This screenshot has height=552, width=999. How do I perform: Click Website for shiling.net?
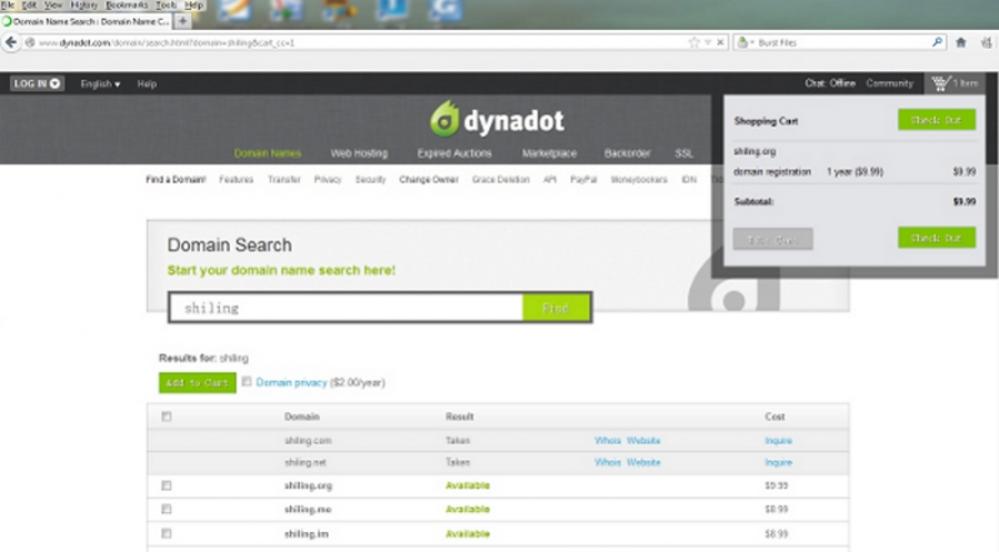[643, 462]
